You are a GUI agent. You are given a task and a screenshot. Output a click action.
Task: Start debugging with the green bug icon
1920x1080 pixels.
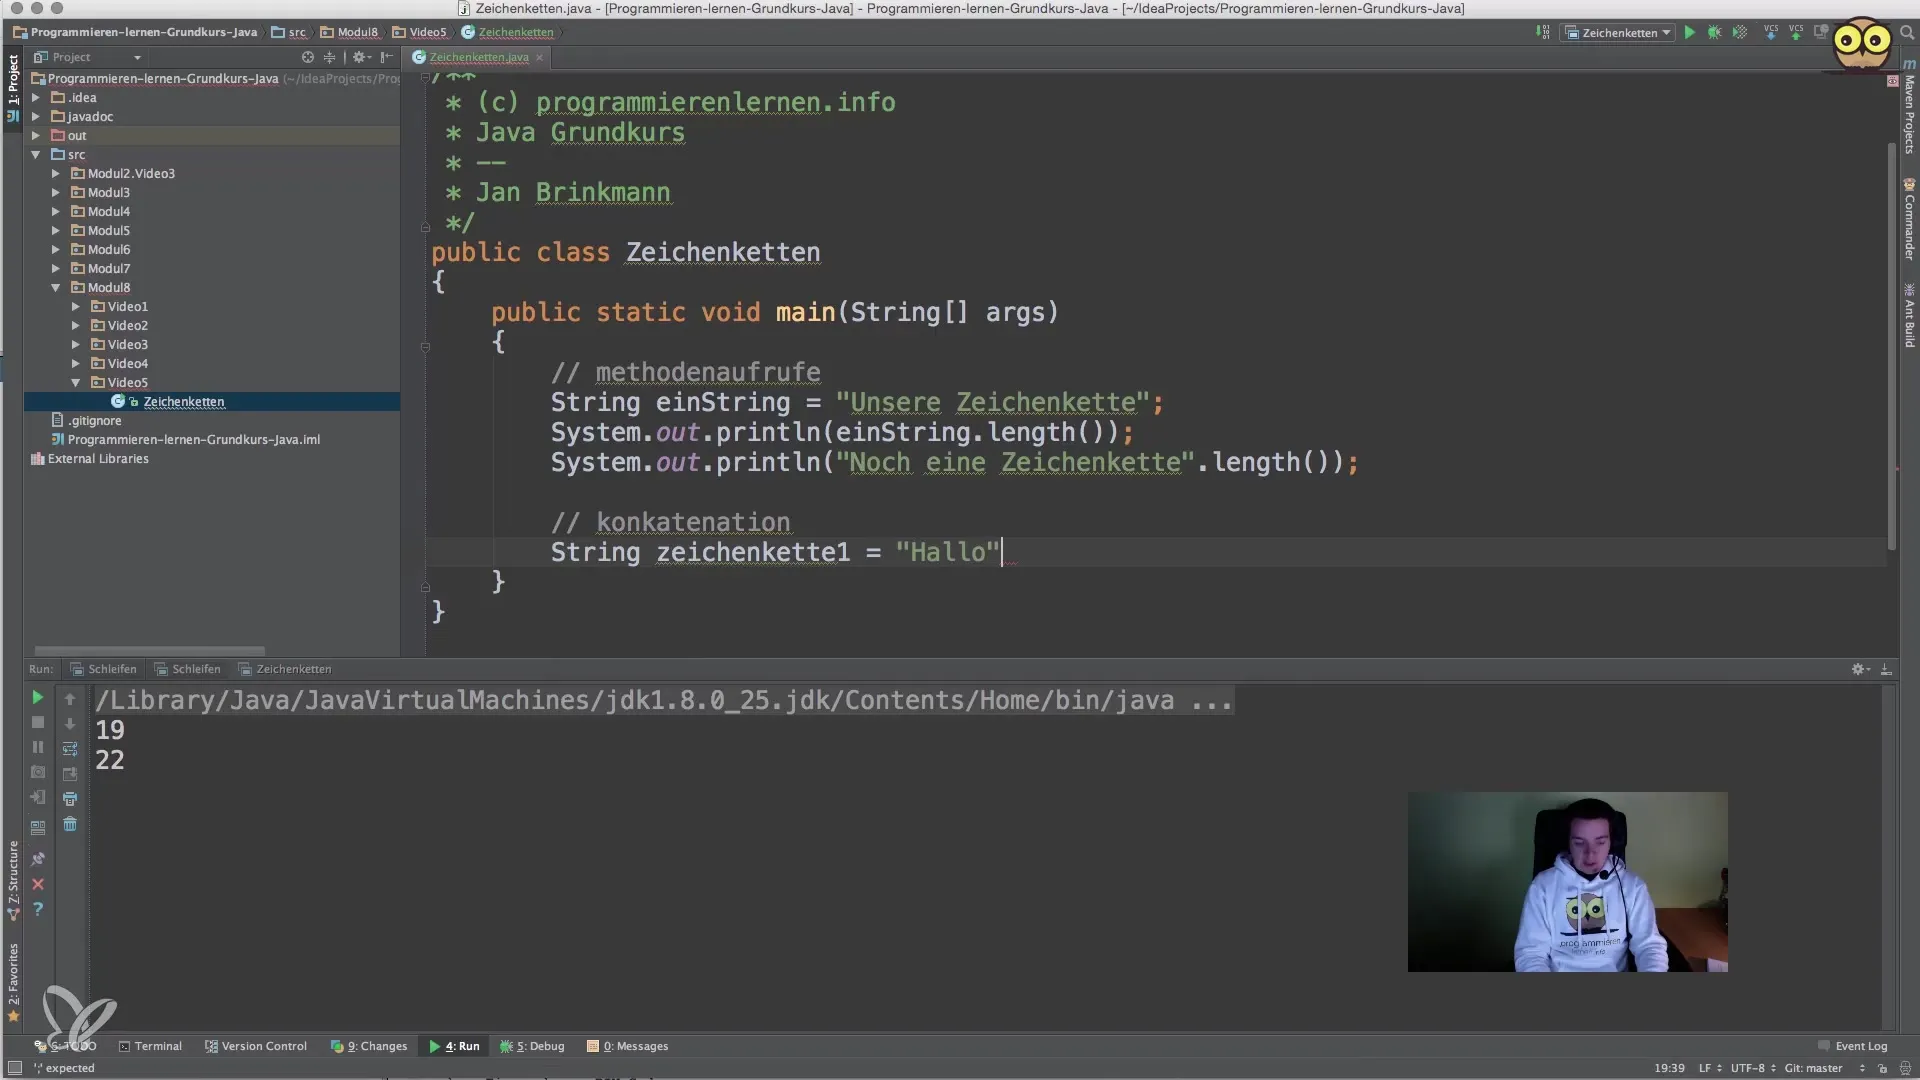coord(1714,32)
